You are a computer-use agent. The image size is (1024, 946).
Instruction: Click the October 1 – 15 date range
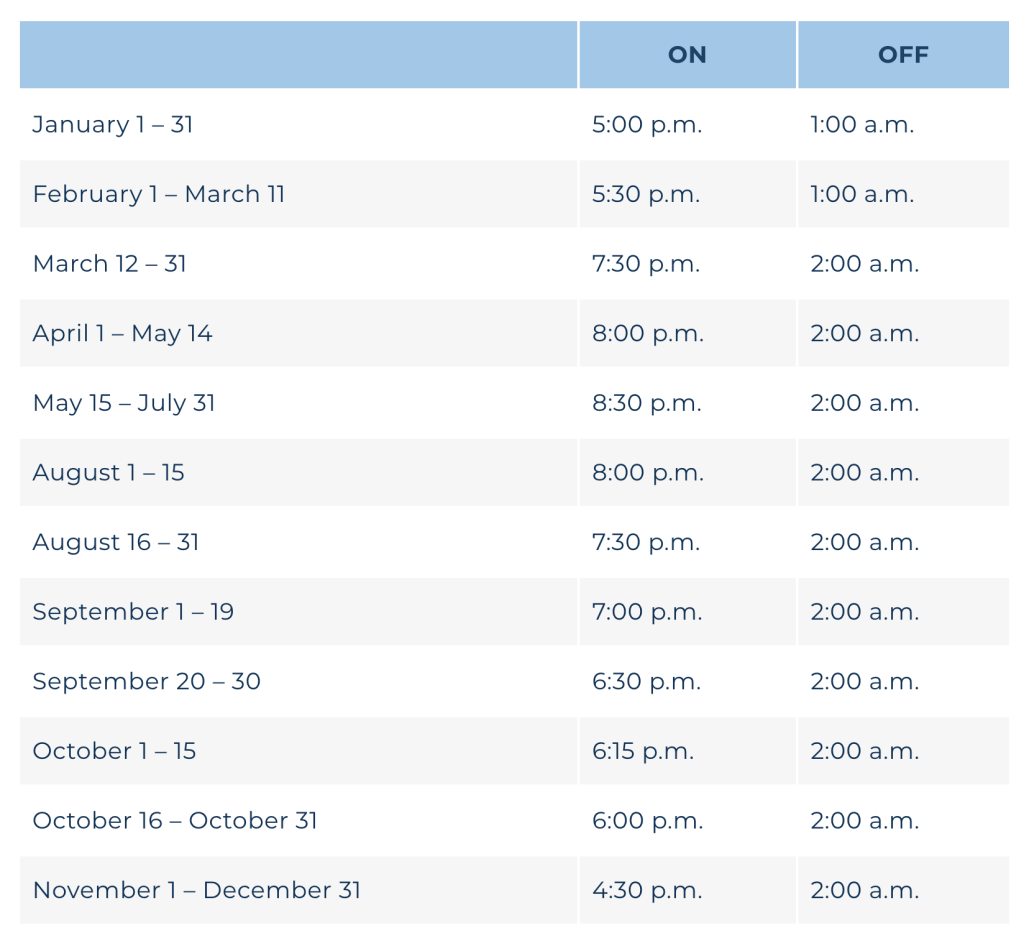pyautogui.click(x=115, y=751)
